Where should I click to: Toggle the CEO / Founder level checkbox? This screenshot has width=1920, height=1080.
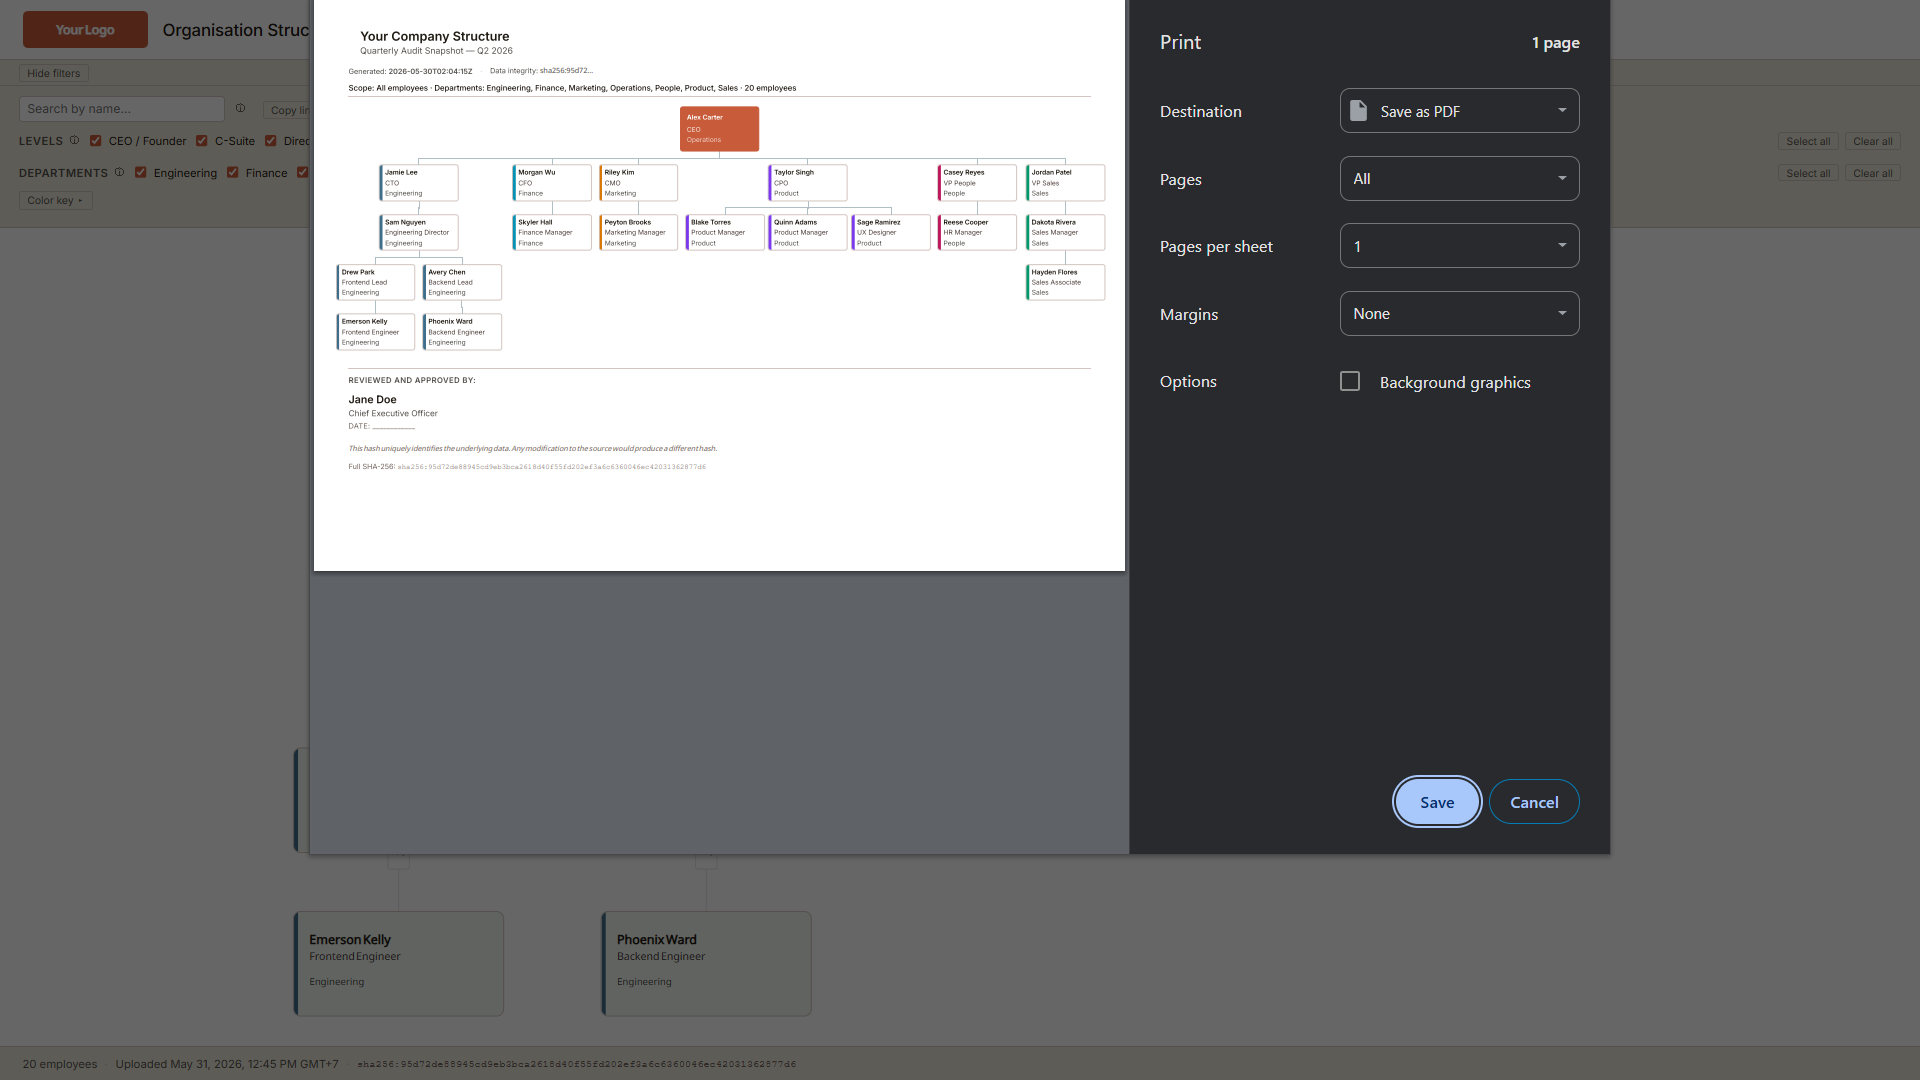click(x=96, y=141)
